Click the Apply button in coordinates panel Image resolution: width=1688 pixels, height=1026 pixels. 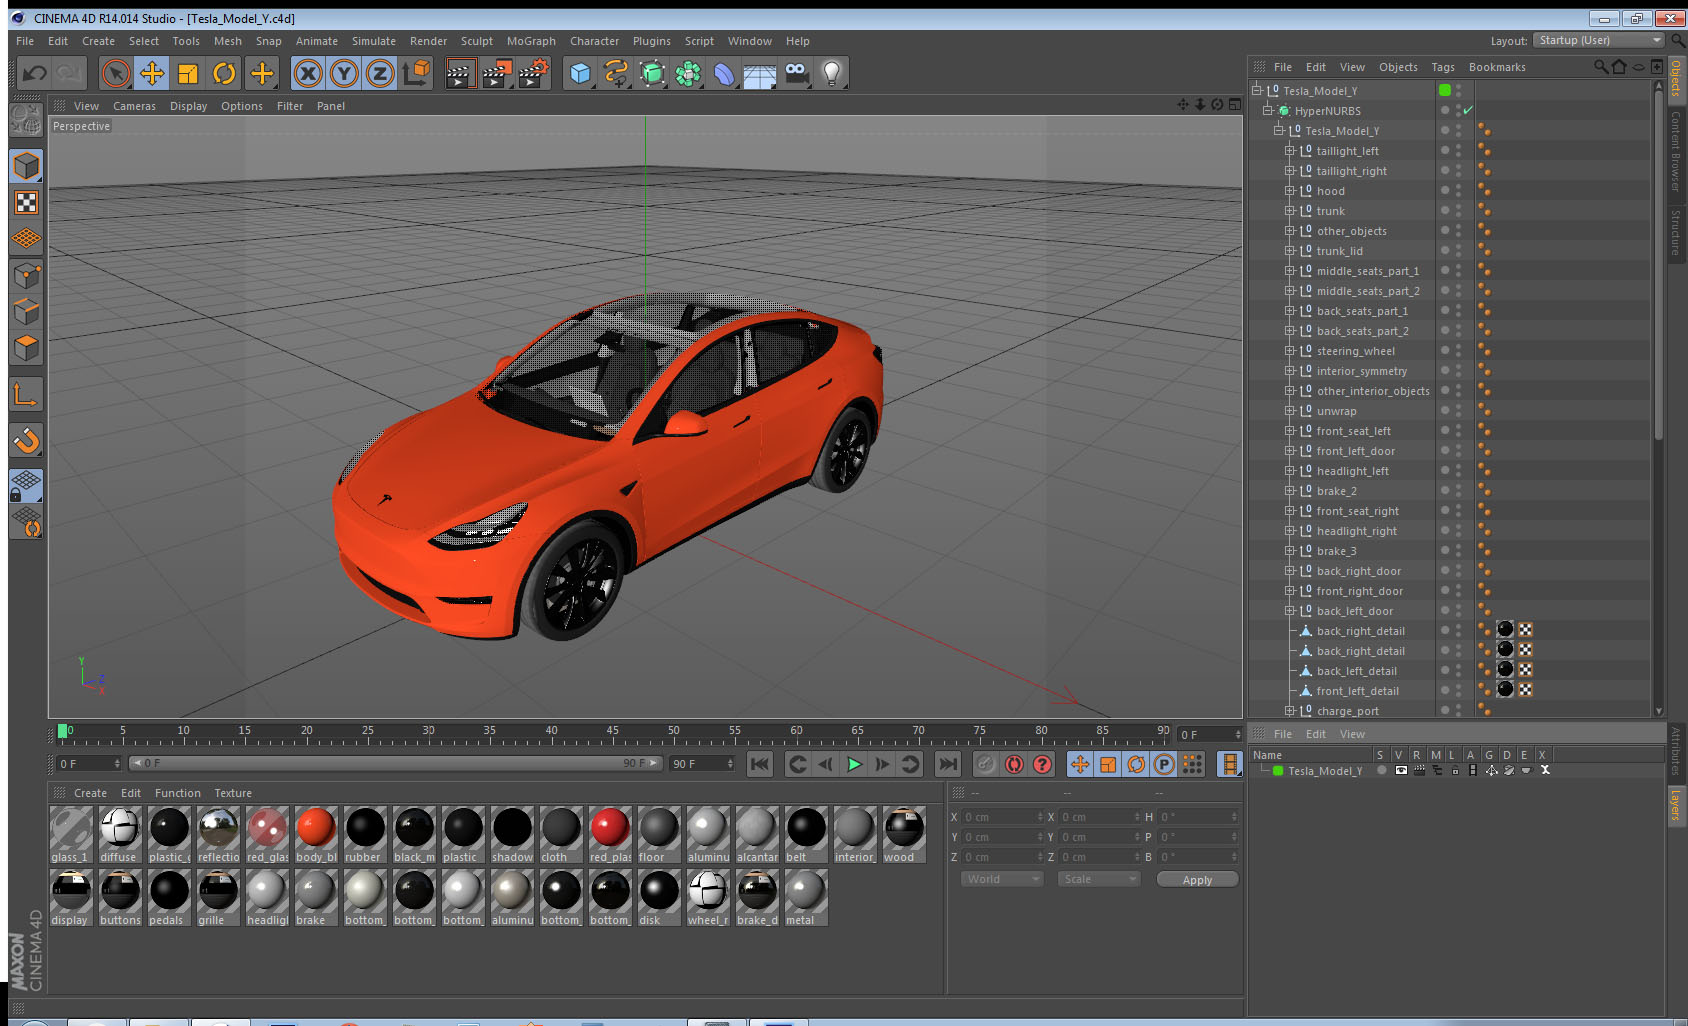pyautogui.click(x=1197, y=880)
